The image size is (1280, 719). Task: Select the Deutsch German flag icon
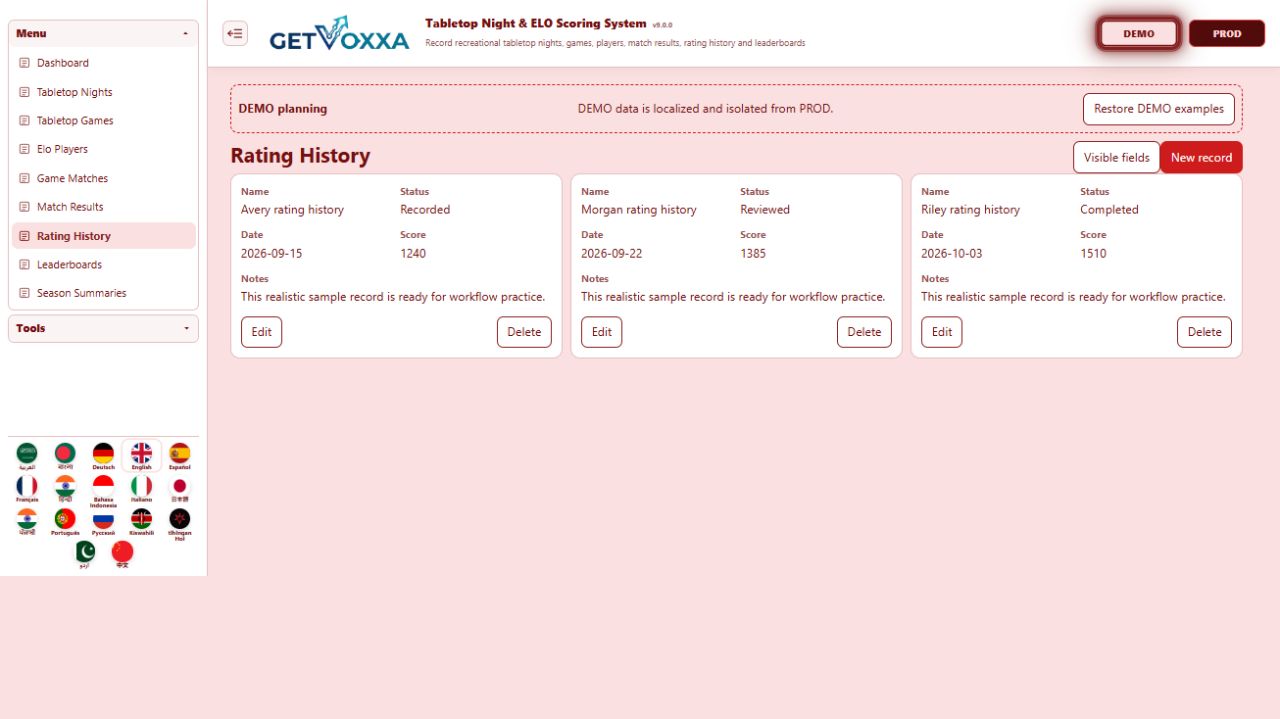pos(103,456)
